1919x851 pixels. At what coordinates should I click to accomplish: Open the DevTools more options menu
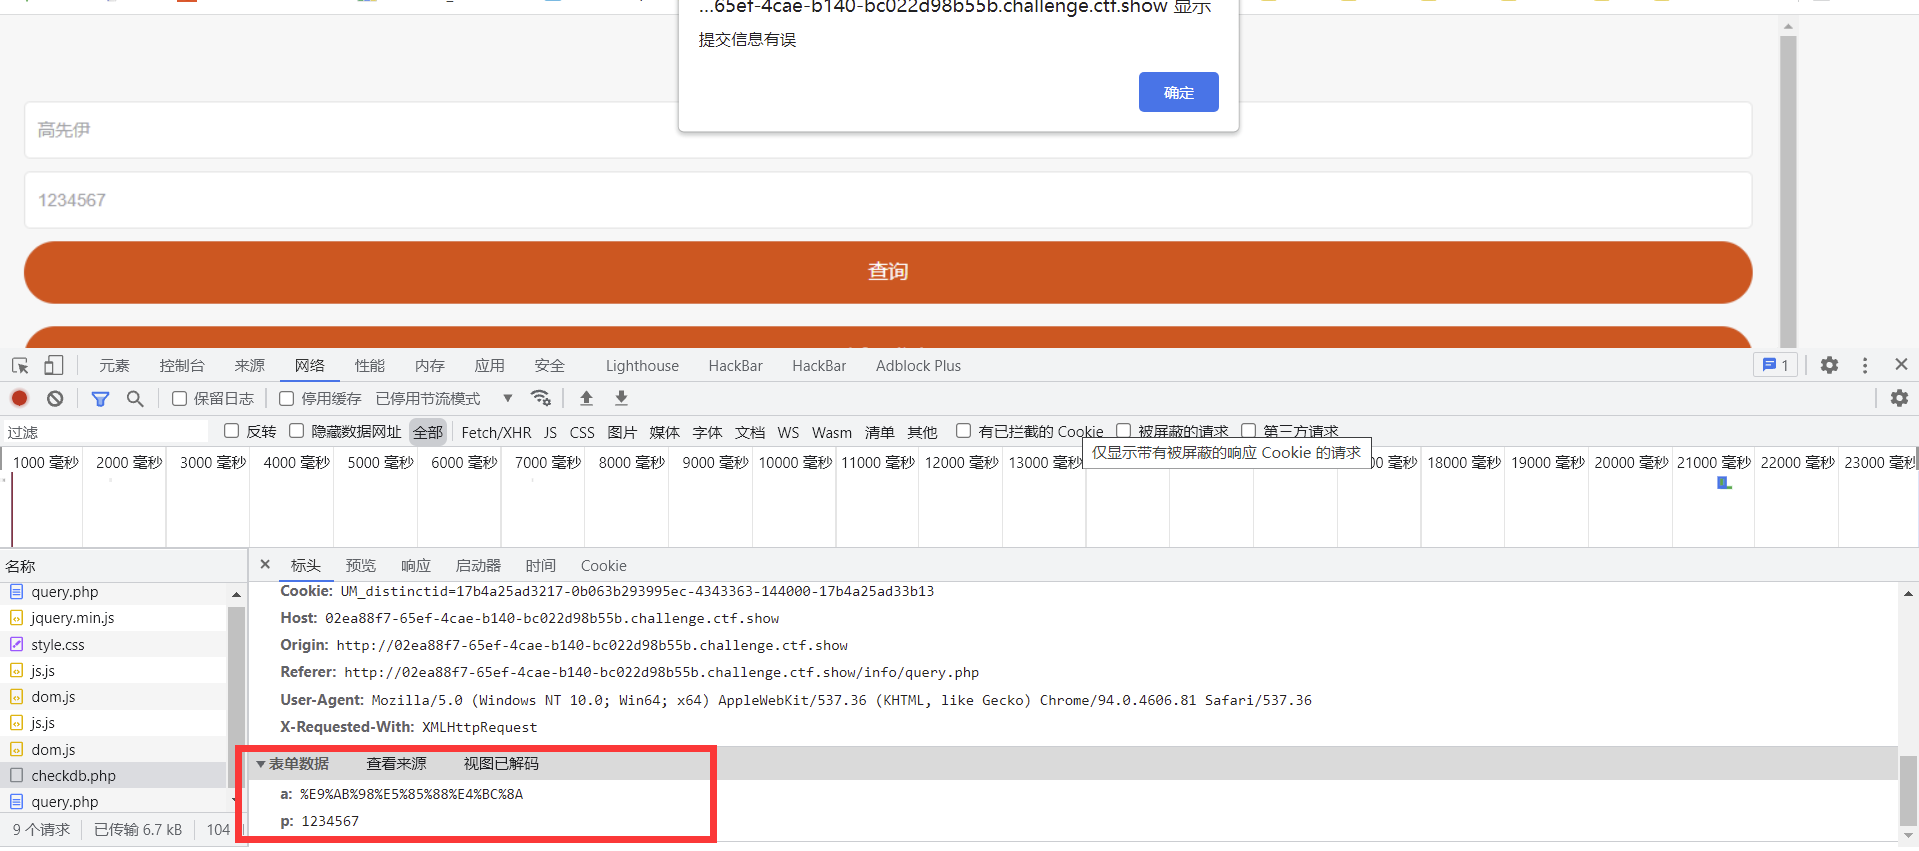click(x=1865, y=365)
